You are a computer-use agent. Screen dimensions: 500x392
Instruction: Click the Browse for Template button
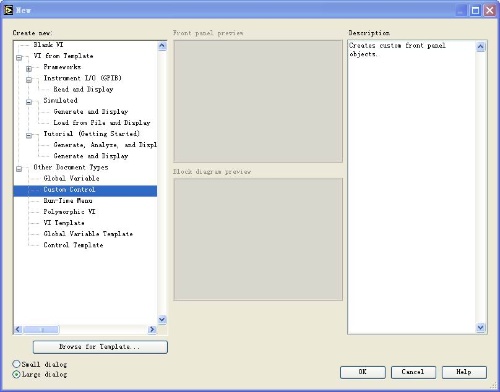(100, 347)
